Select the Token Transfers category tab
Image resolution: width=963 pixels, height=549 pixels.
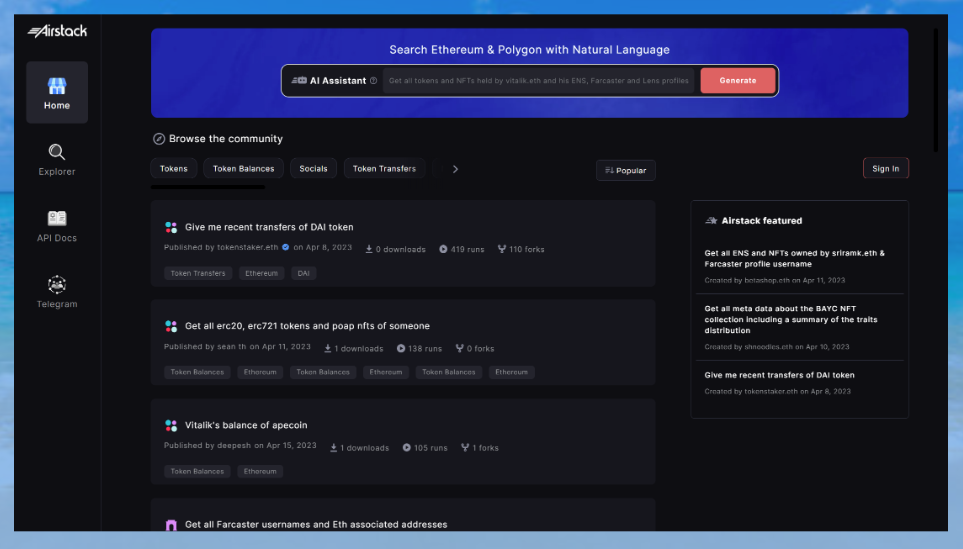384,169
